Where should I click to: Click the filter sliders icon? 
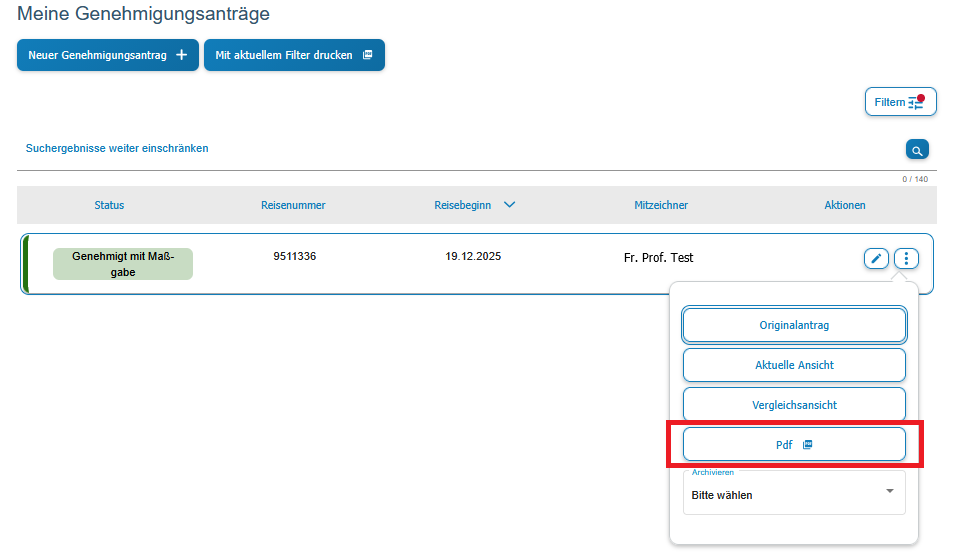tap(916, 103)
